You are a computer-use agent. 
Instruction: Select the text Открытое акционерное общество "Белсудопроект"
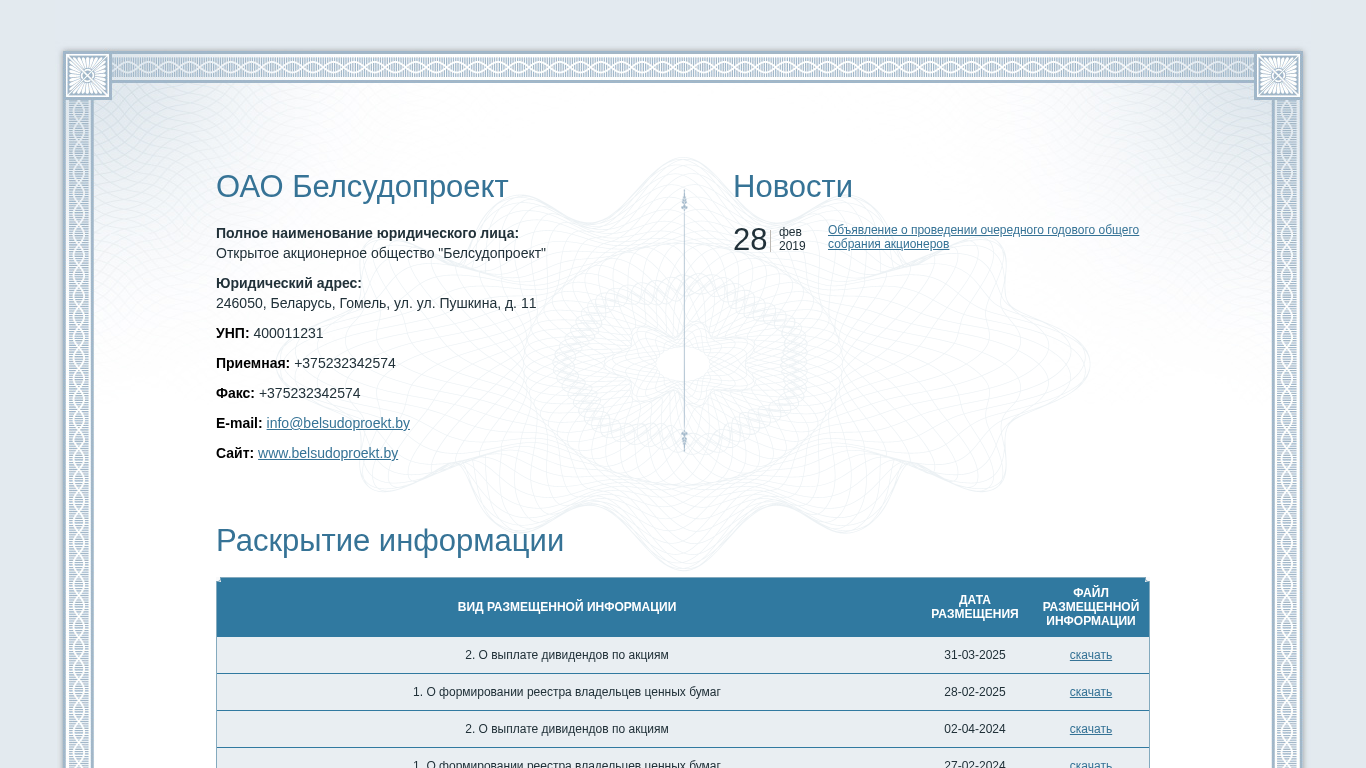[381, 253]
